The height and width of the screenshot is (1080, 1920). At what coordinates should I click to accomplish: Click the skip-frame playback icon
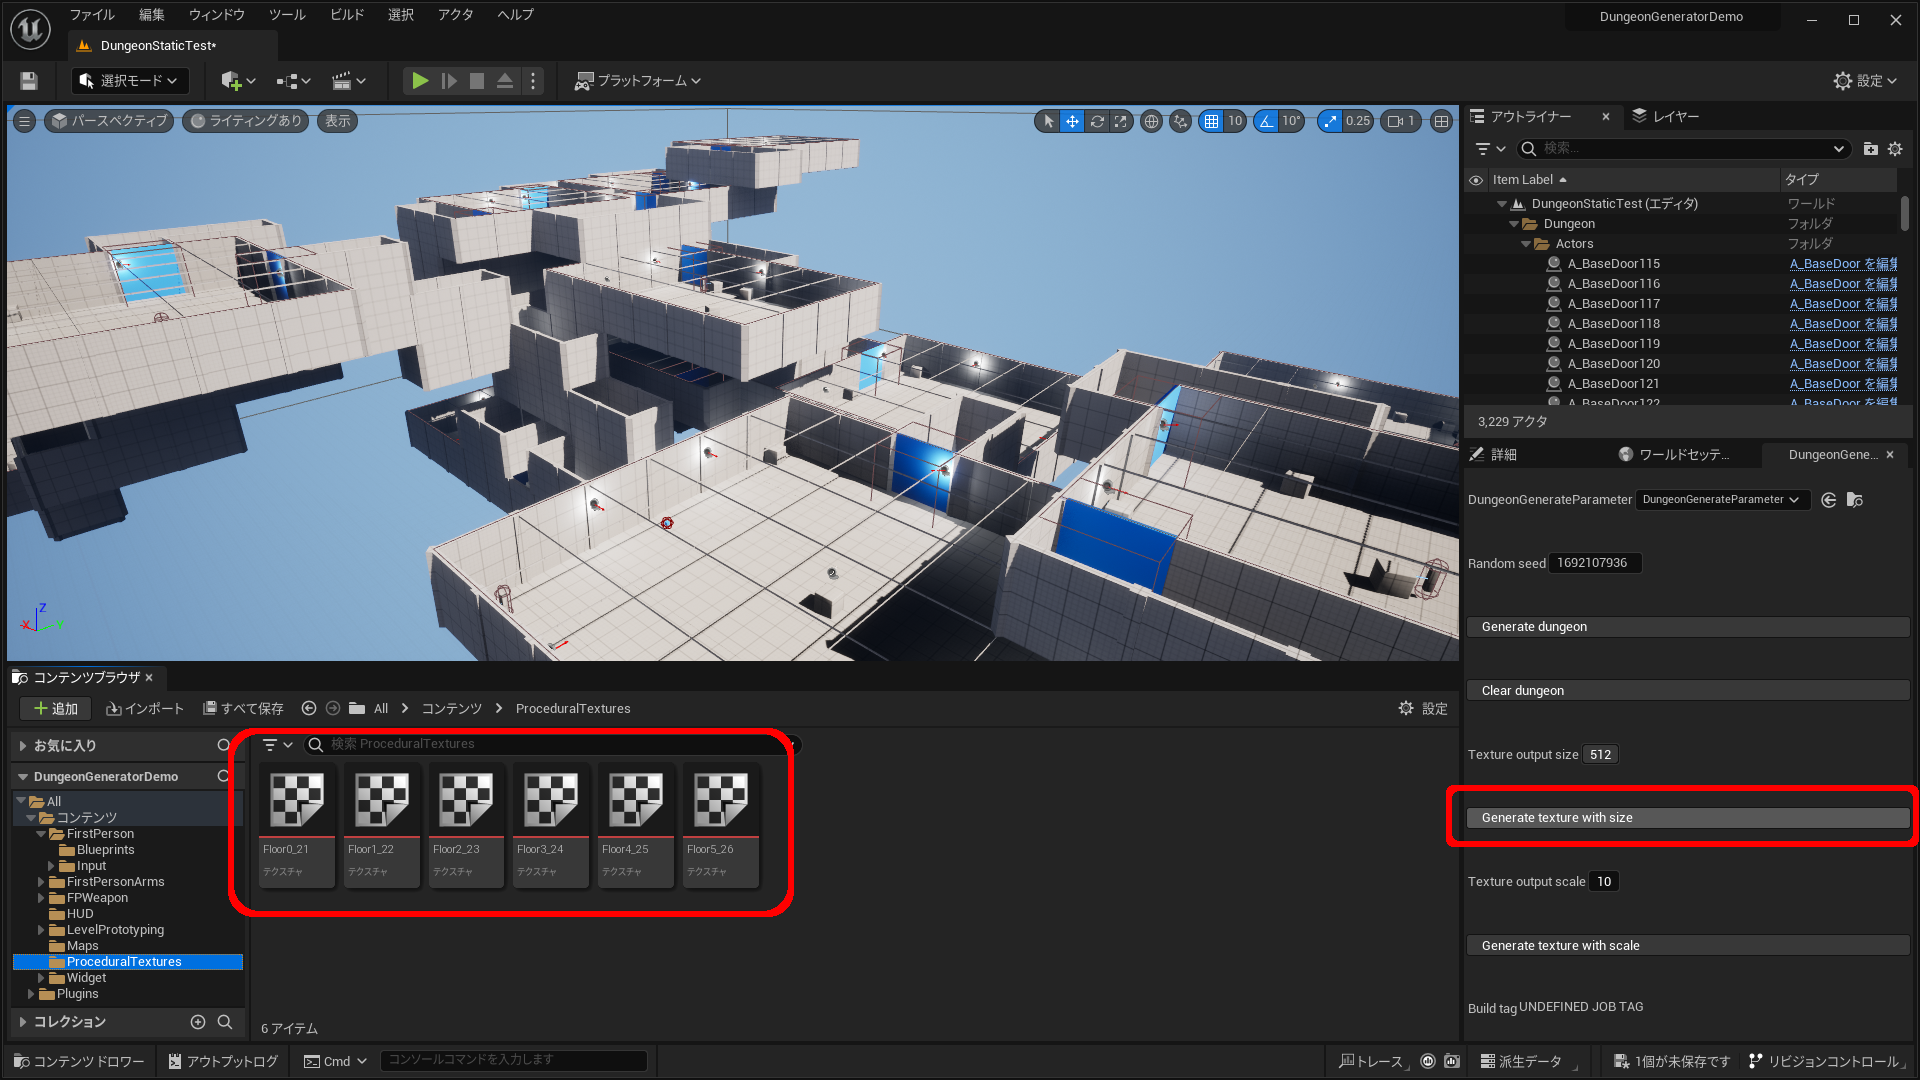(x=449, y=81)
